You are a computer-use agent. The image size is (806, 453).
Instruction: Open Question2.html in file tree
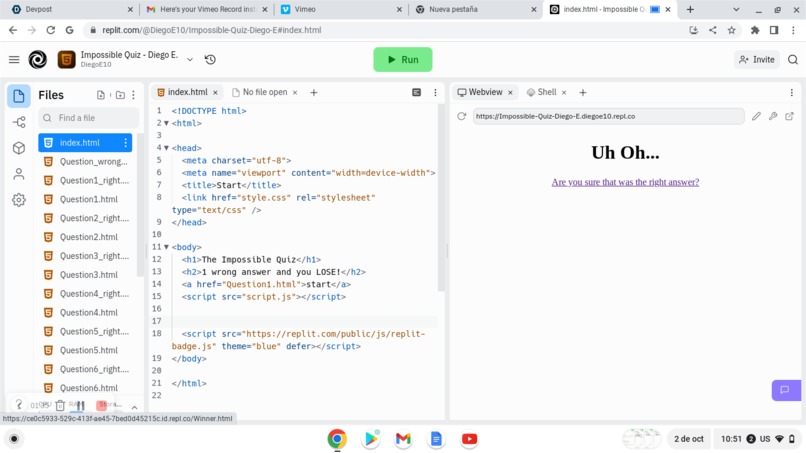click(x=85, y=237)
